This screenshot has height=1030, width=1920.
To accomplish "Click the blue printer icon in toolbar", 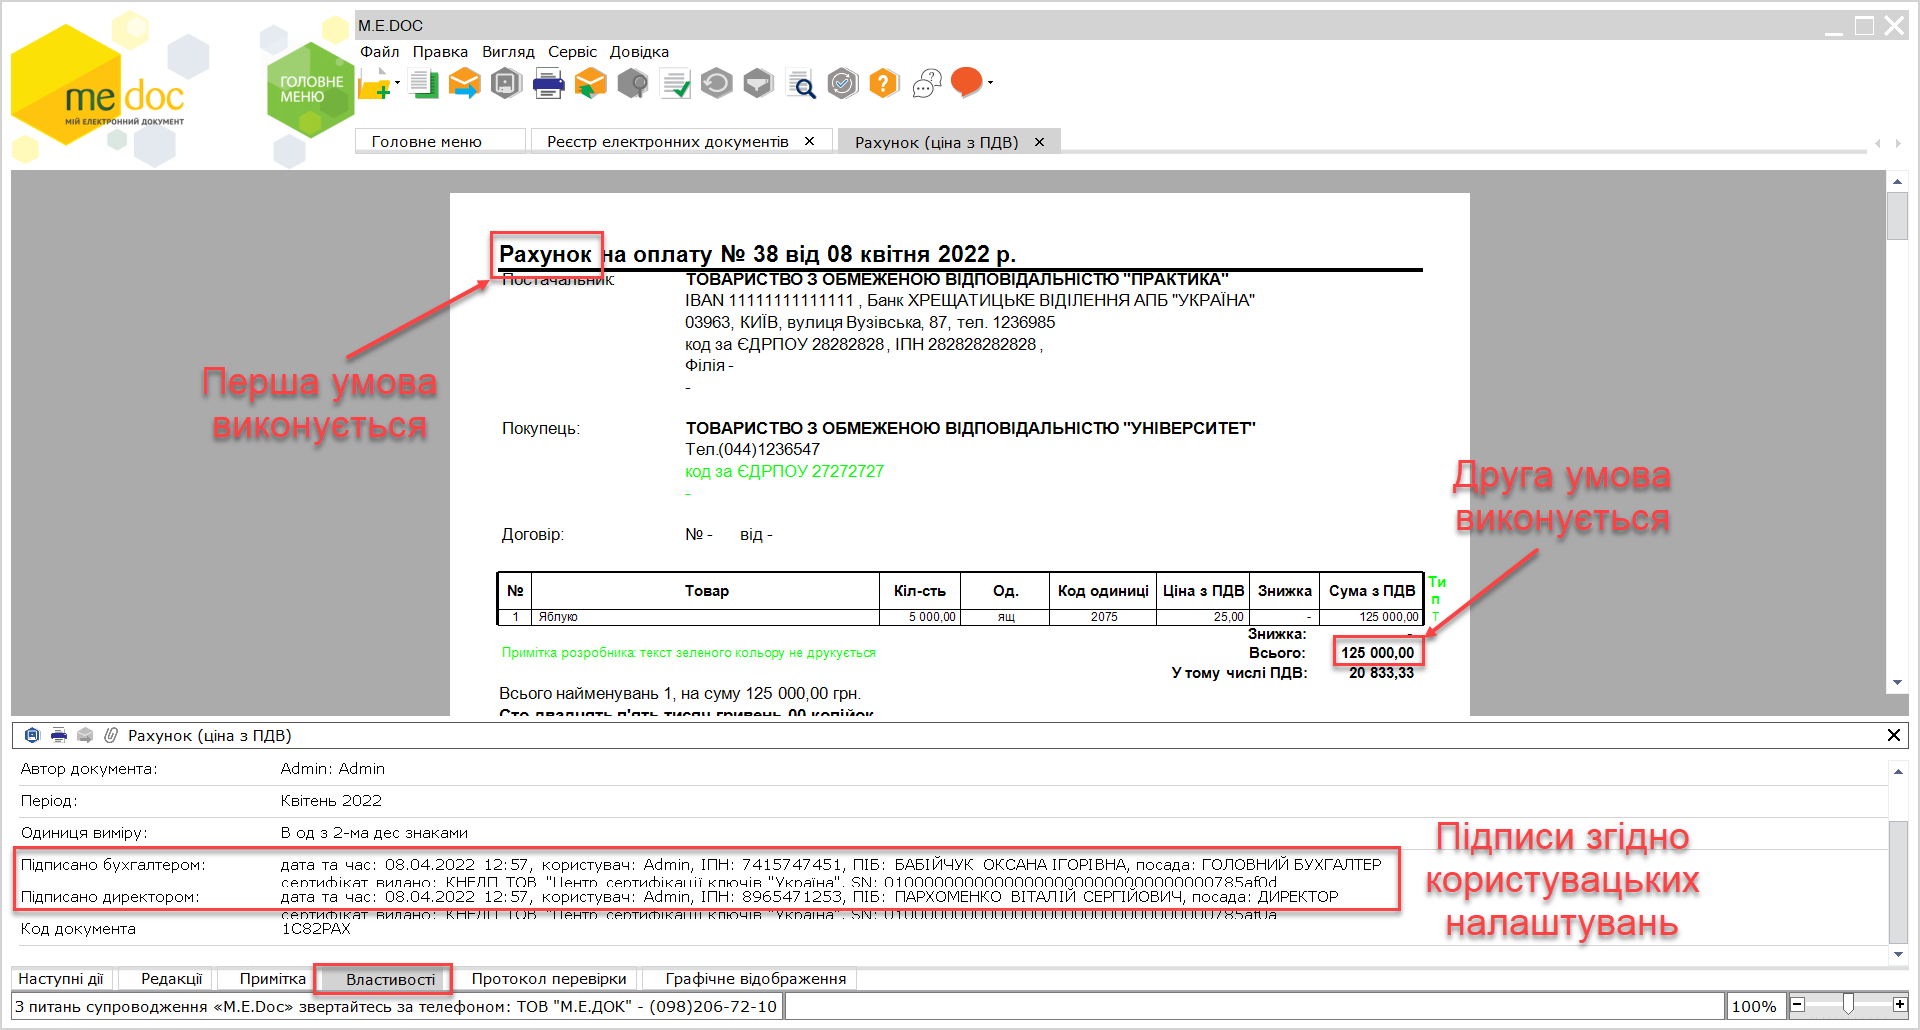I will coord(548,84).
